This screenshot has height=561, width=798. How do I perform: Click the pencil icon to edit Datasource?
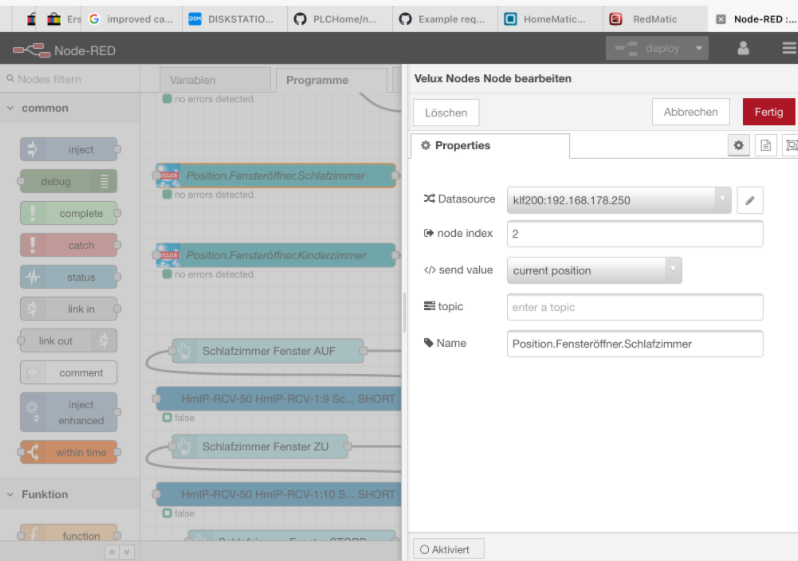pos(750,200)
